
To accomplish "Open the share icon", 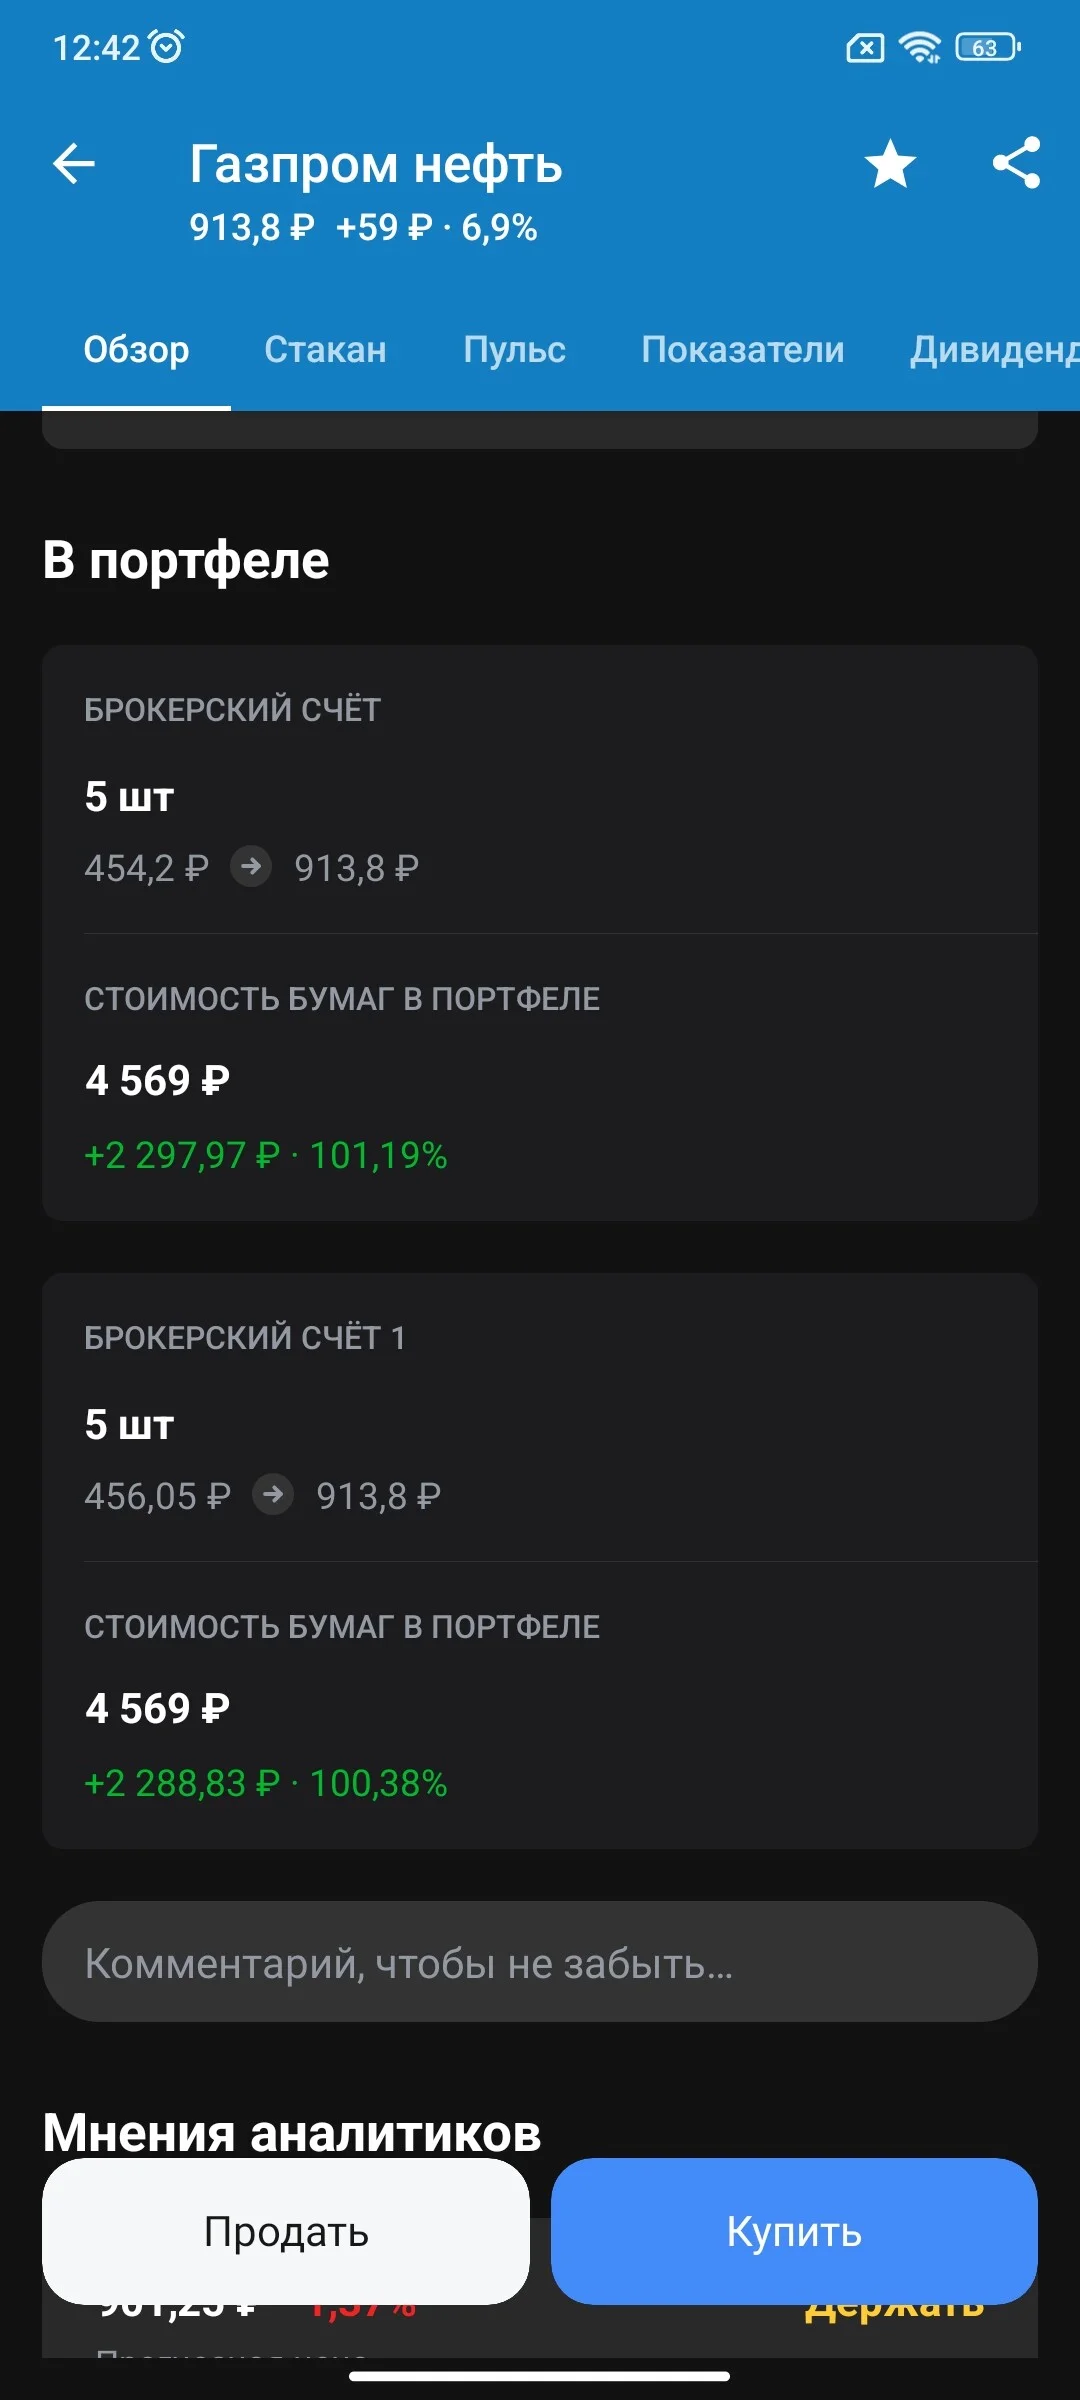I will (x=1017, y=163).
